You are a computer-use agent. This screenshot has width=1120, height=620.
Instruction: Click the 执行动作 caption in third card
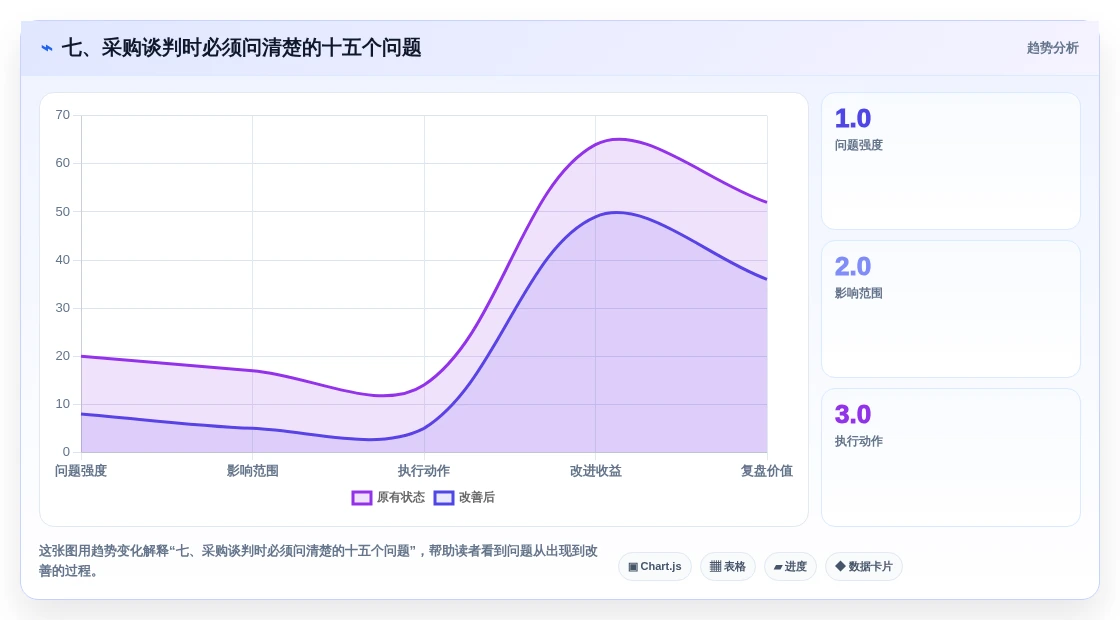[859, 441]
